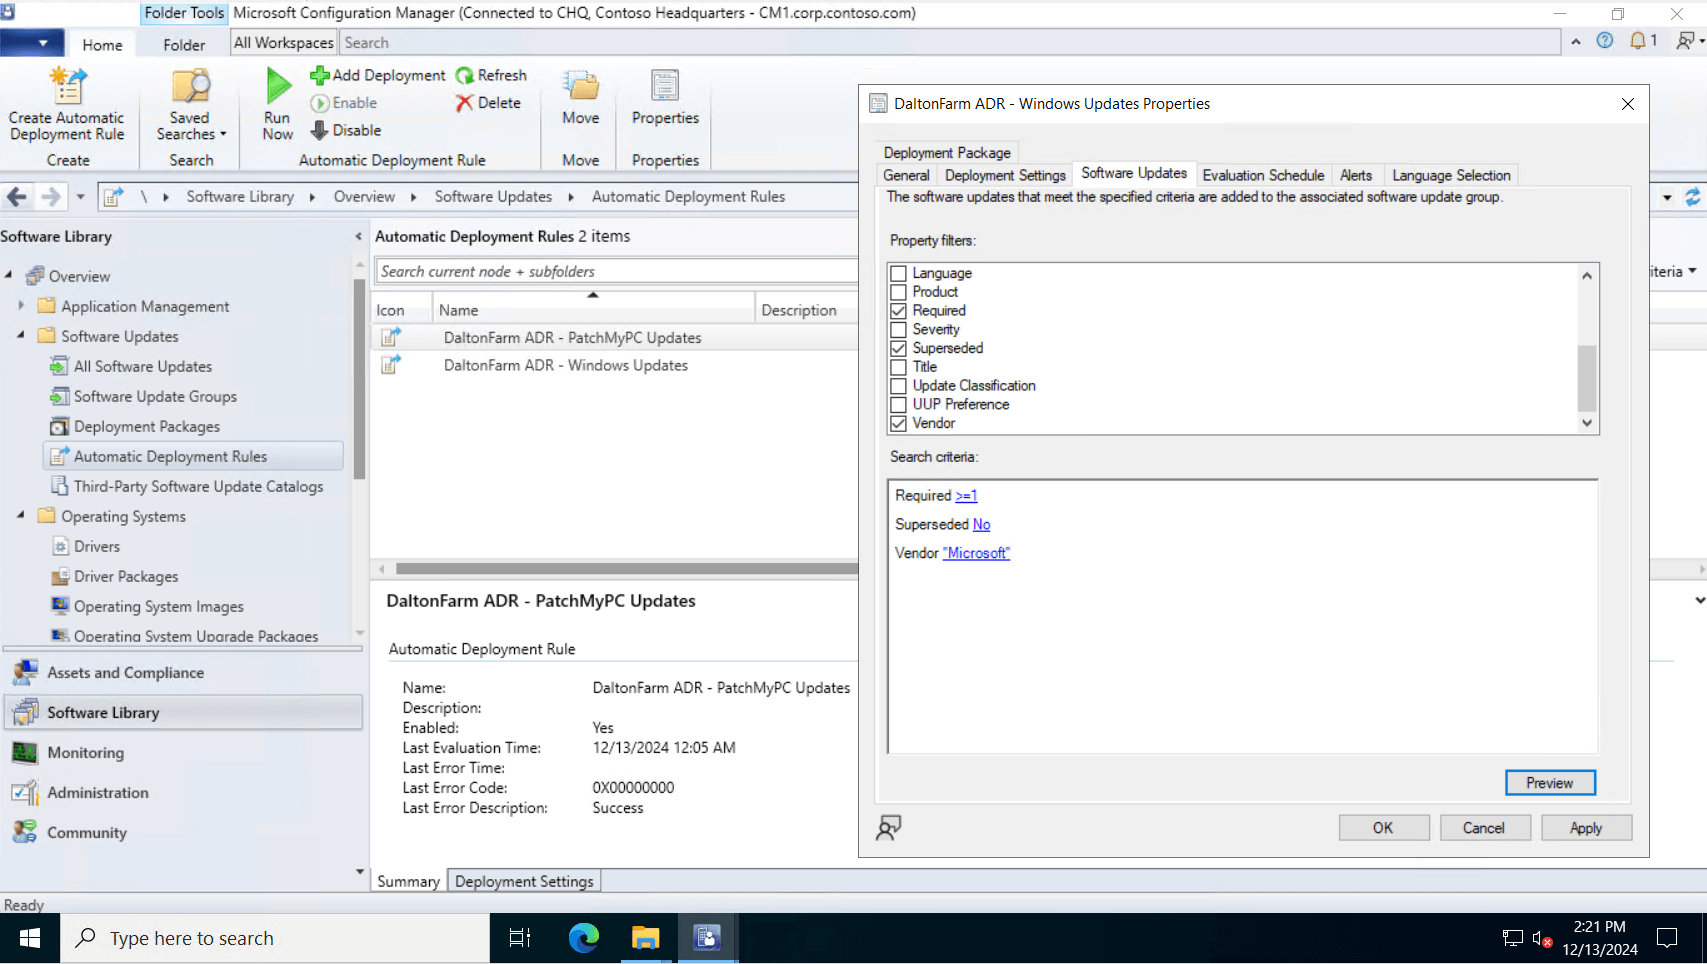The image size is (1707, 964).
Task: Click Apply in the Properties dialog
Action: point(1586,828)
